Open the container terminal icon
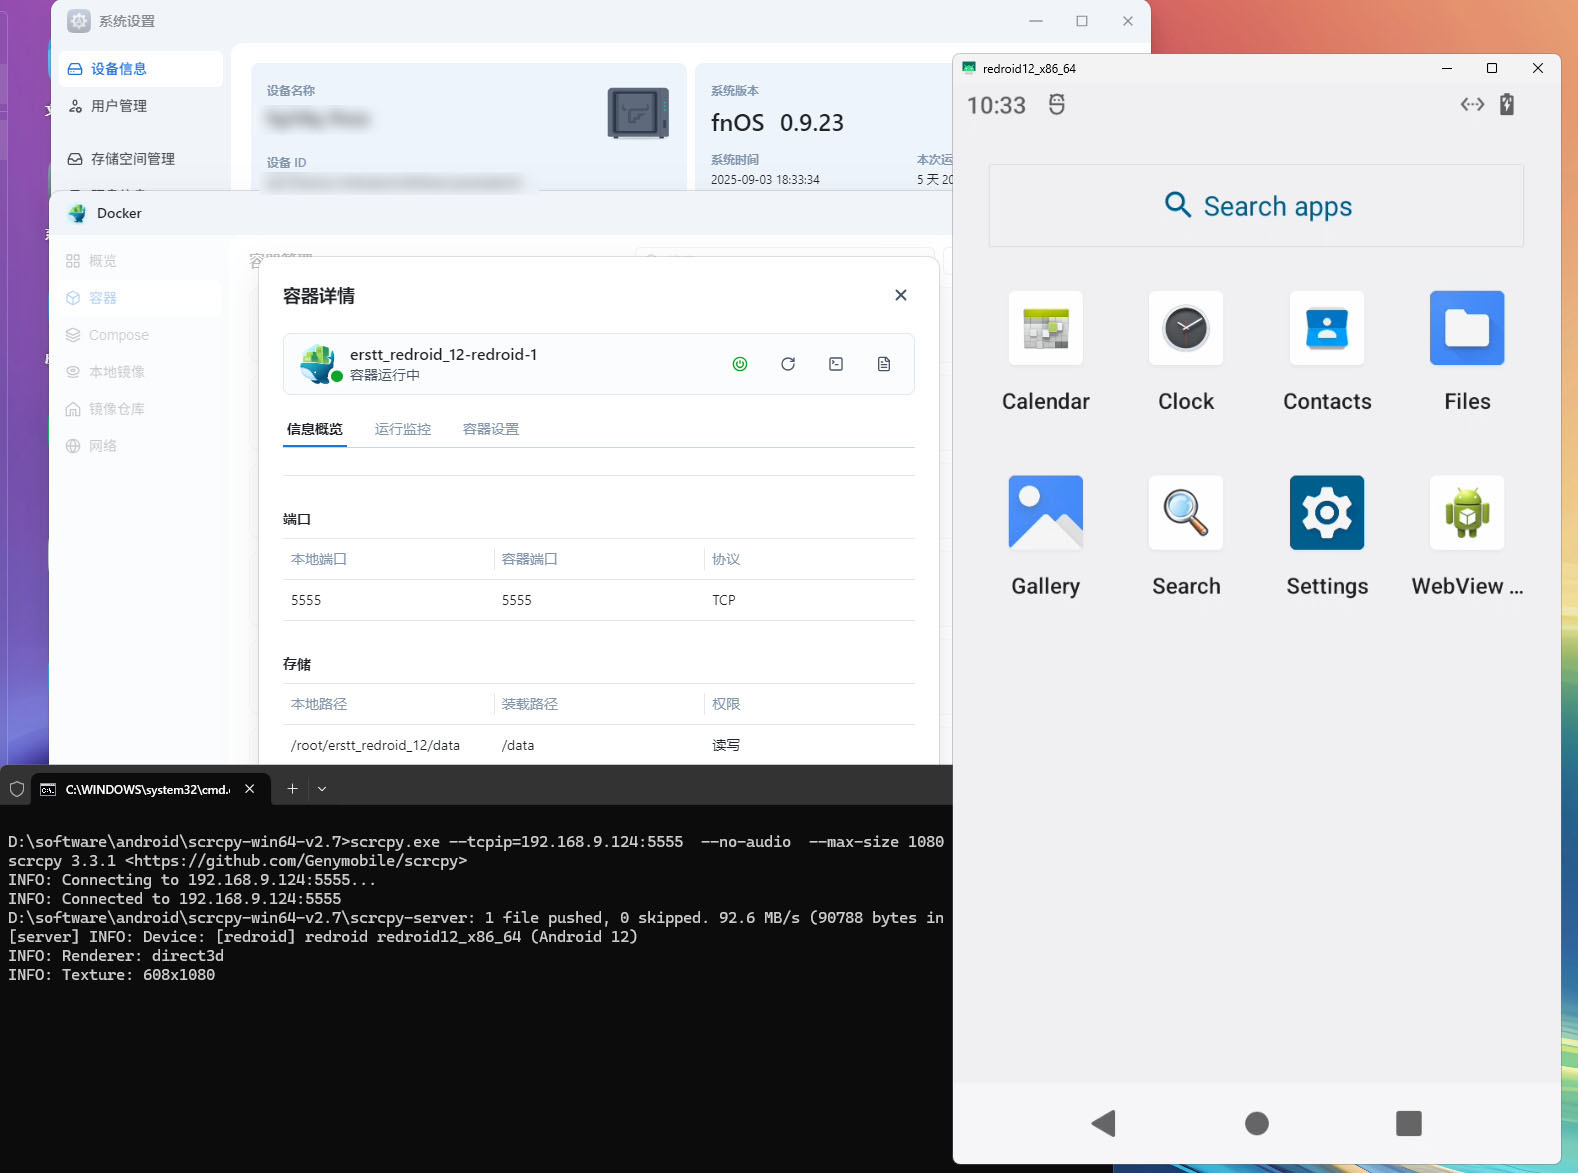The image size is (1578, 1173). (836, 364)
